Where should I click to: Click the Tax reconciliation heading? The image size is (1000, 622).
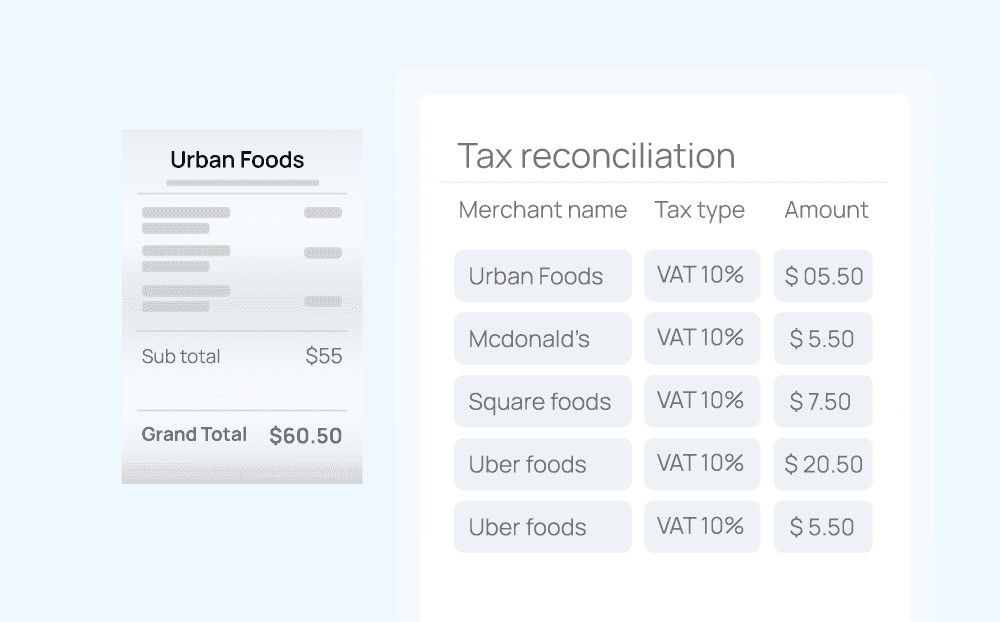click(x=596, y=156)
